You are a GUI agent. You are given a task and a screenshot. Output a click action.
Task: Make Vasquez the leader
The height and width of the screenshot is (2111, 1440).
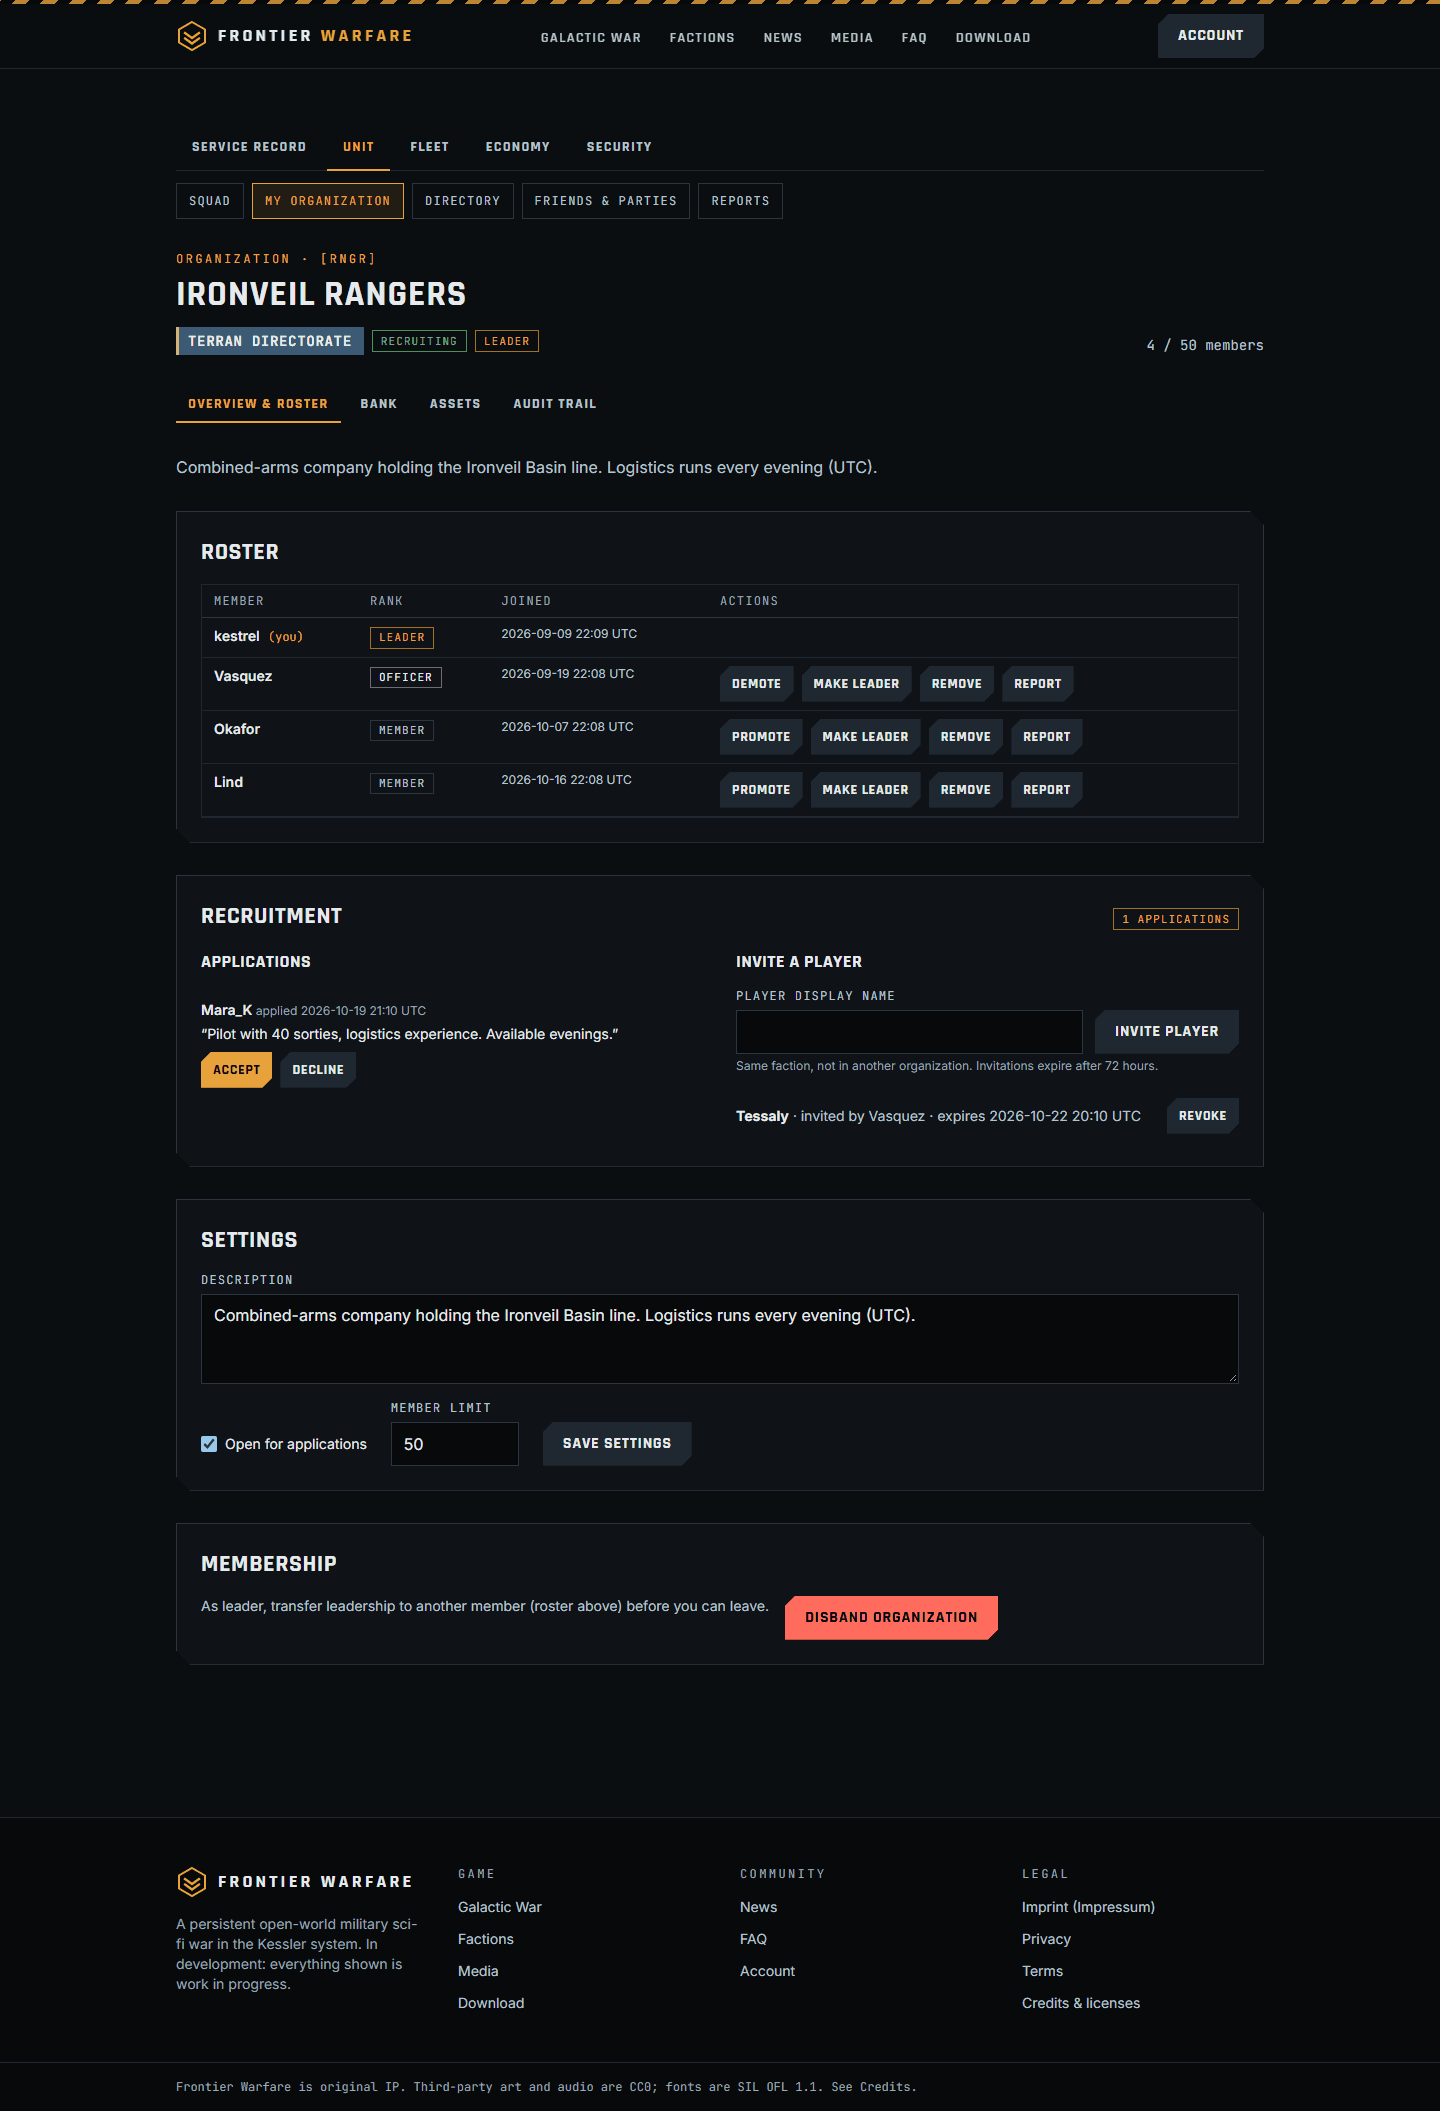pos(857,684)
